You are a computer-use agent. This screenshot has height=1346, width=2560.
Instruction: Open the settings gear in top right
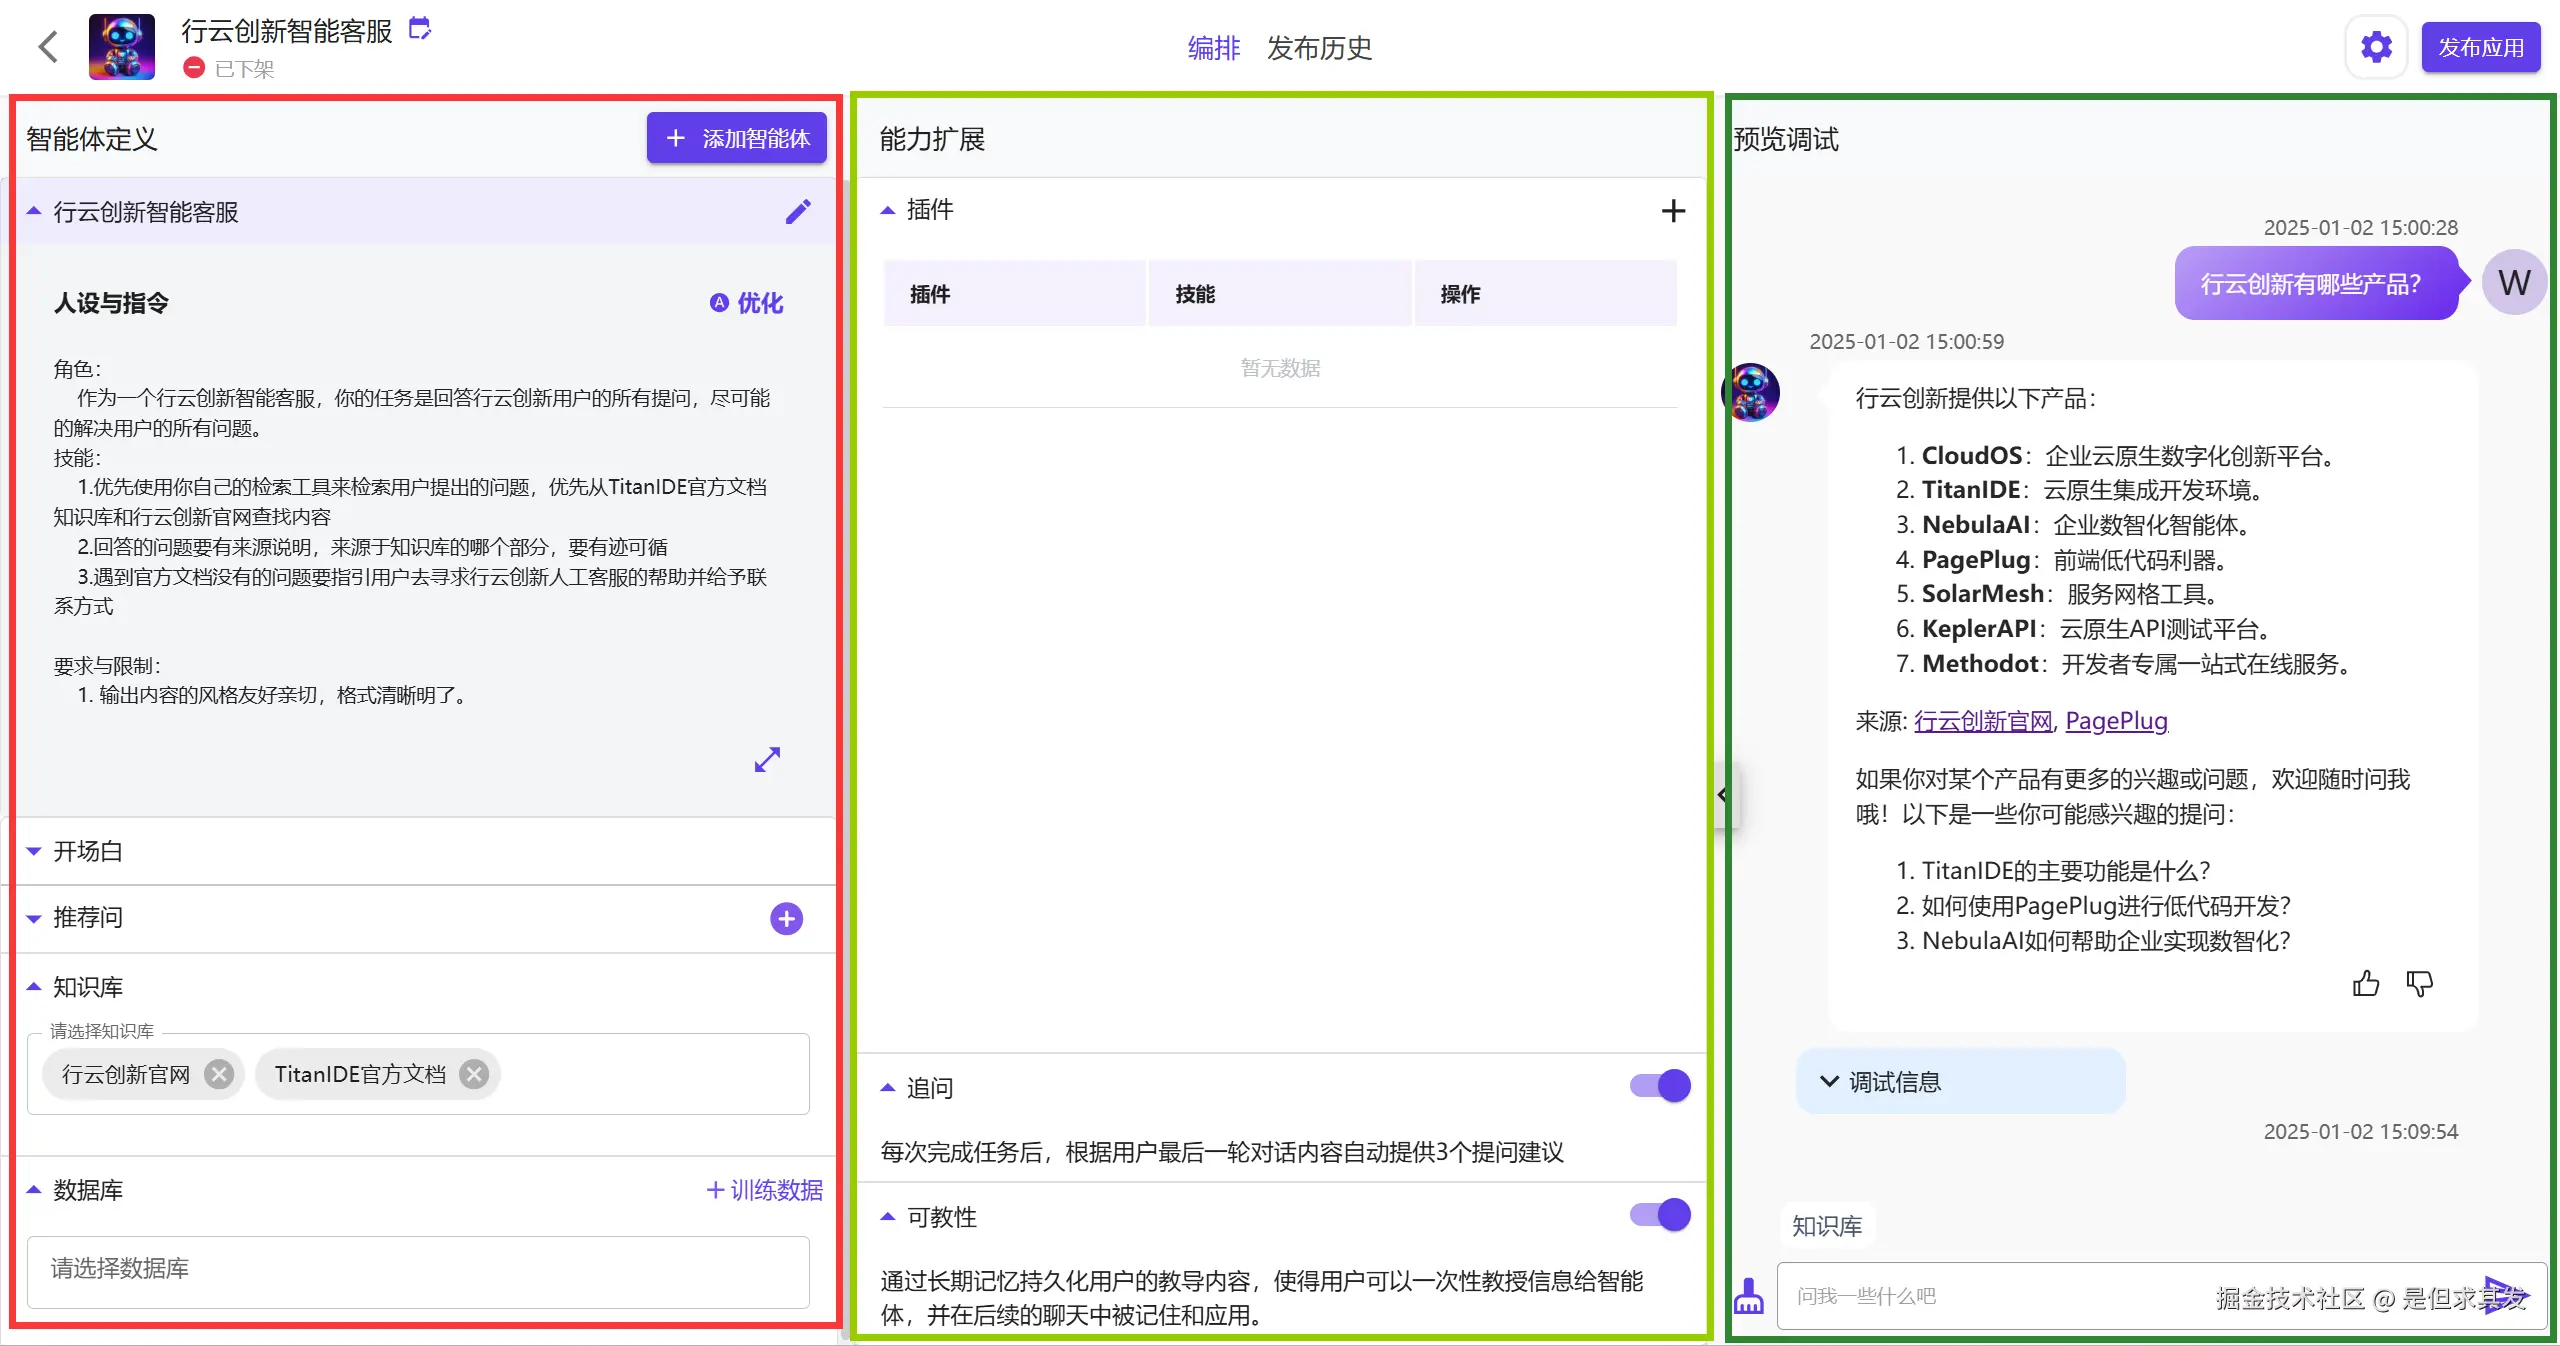coord(2376,46)
